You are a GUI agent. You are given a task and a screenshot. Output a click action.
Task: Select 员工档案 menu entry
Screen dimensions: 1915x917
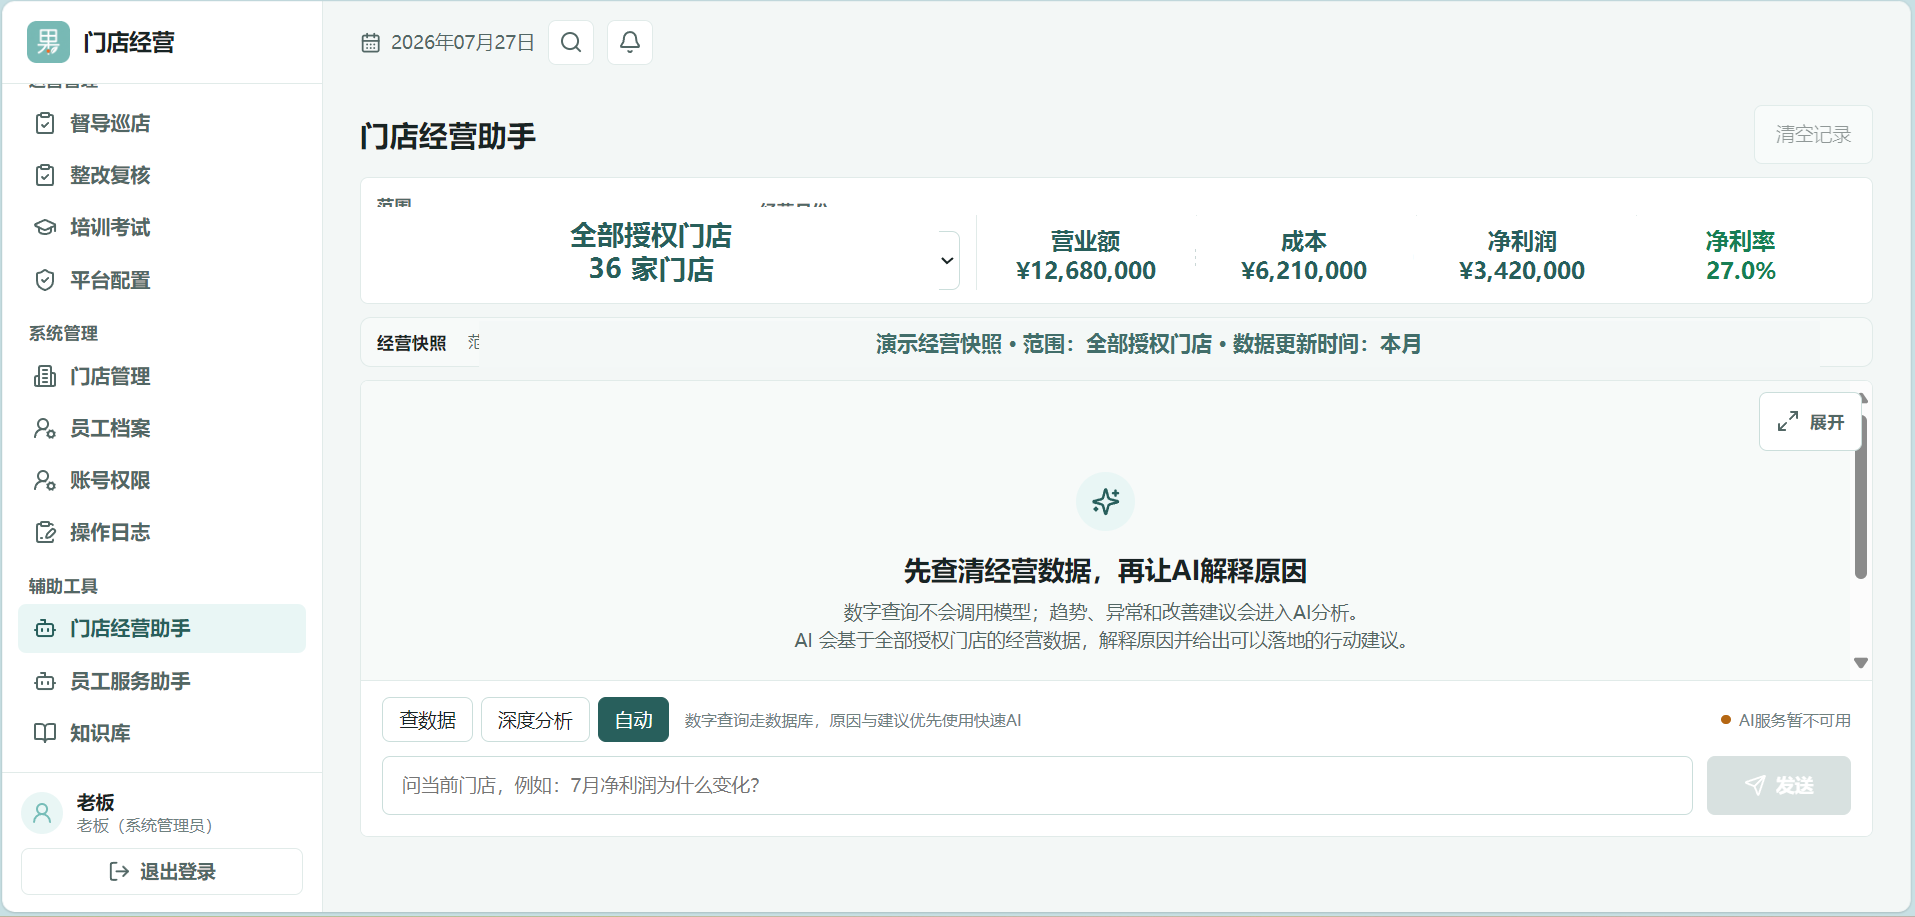(x=162, y=428)
